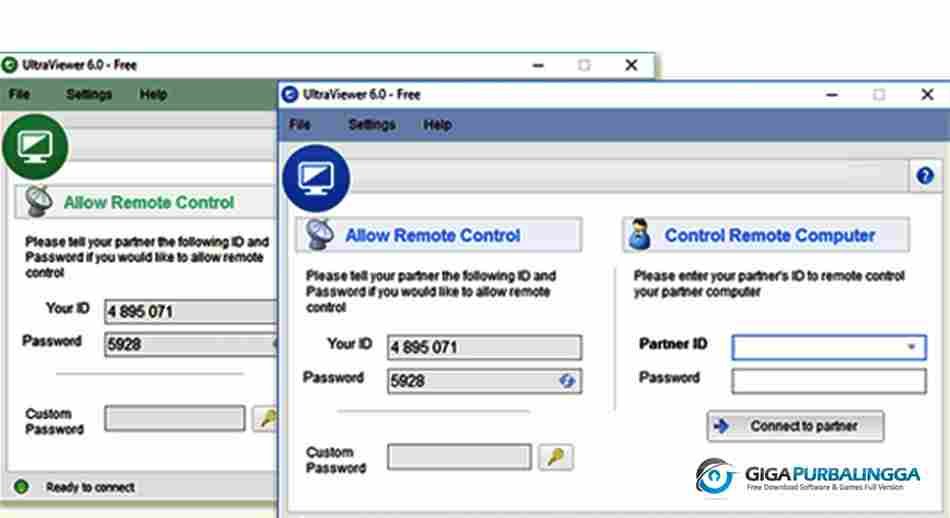Click Allow Remote Control heading in green window
Viewport: 950px width, 518px height.
click(149, 202)
